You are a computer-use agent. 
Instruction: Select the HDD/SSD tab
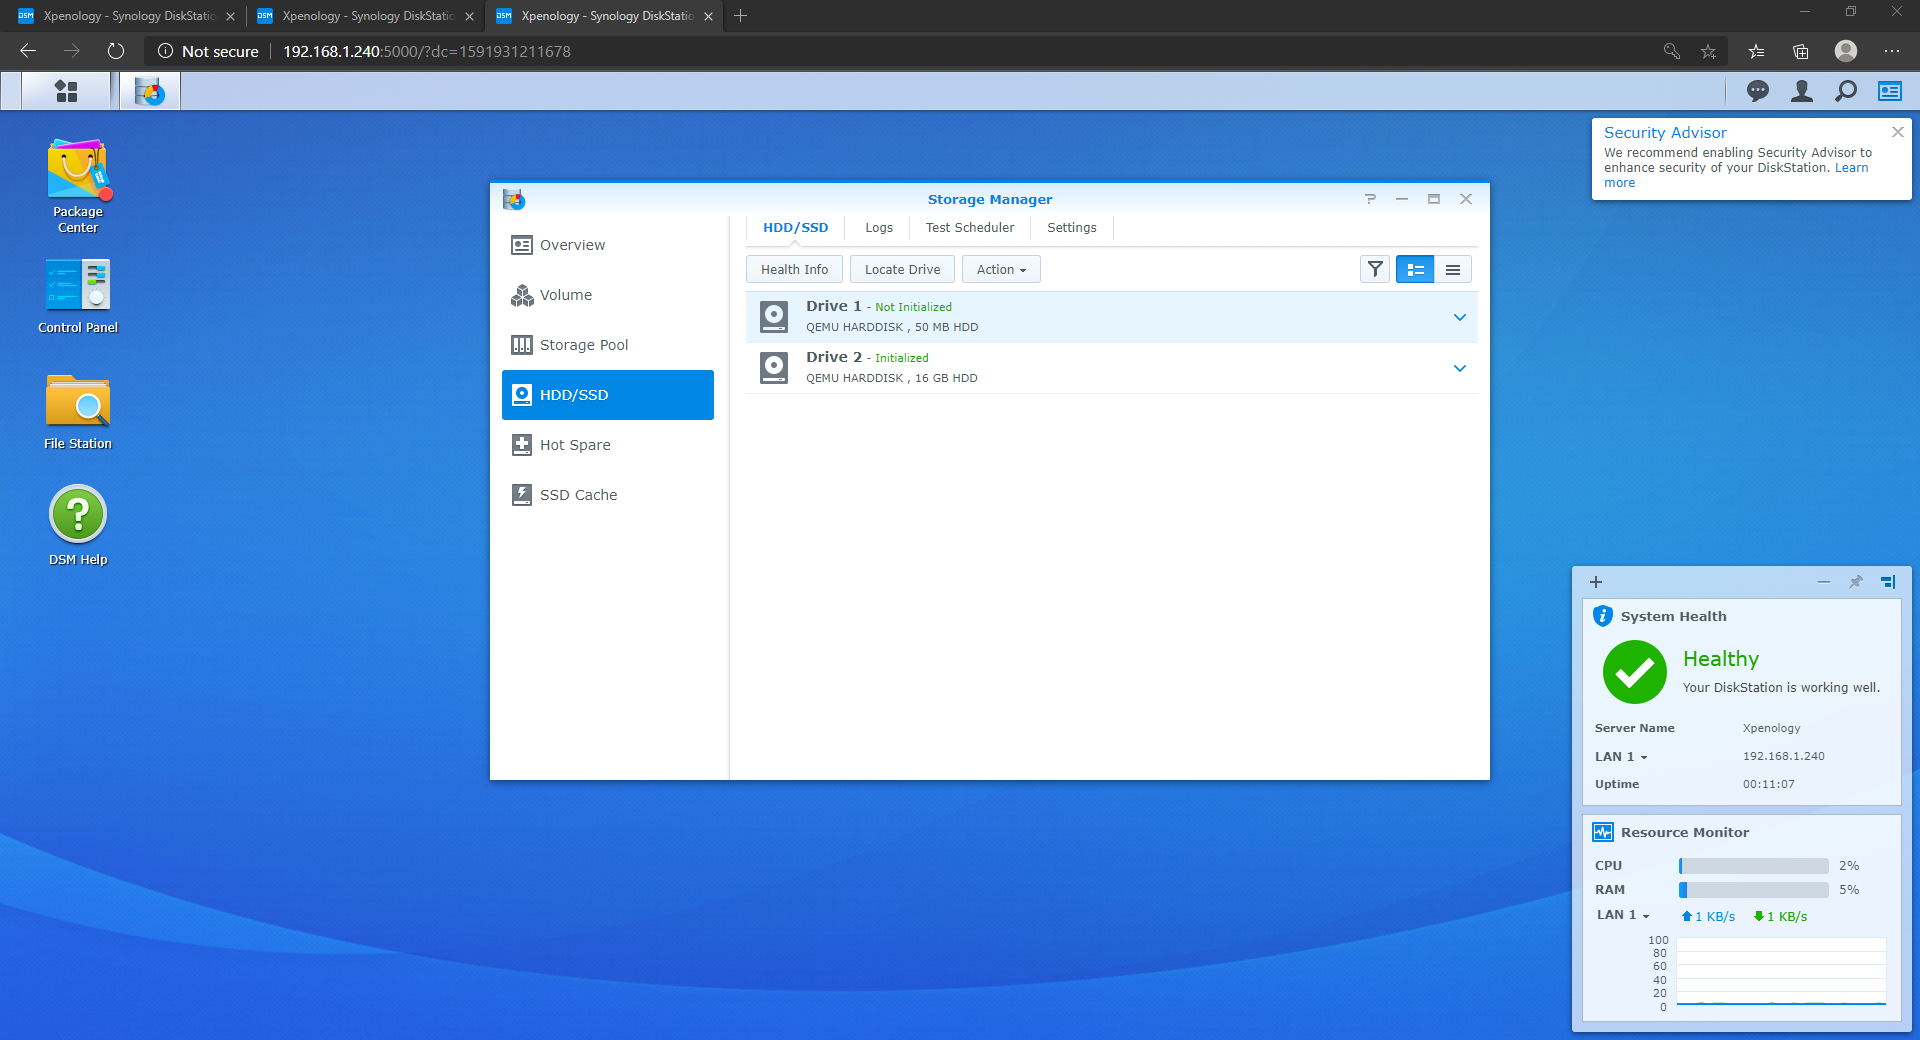tap(795, 228)
